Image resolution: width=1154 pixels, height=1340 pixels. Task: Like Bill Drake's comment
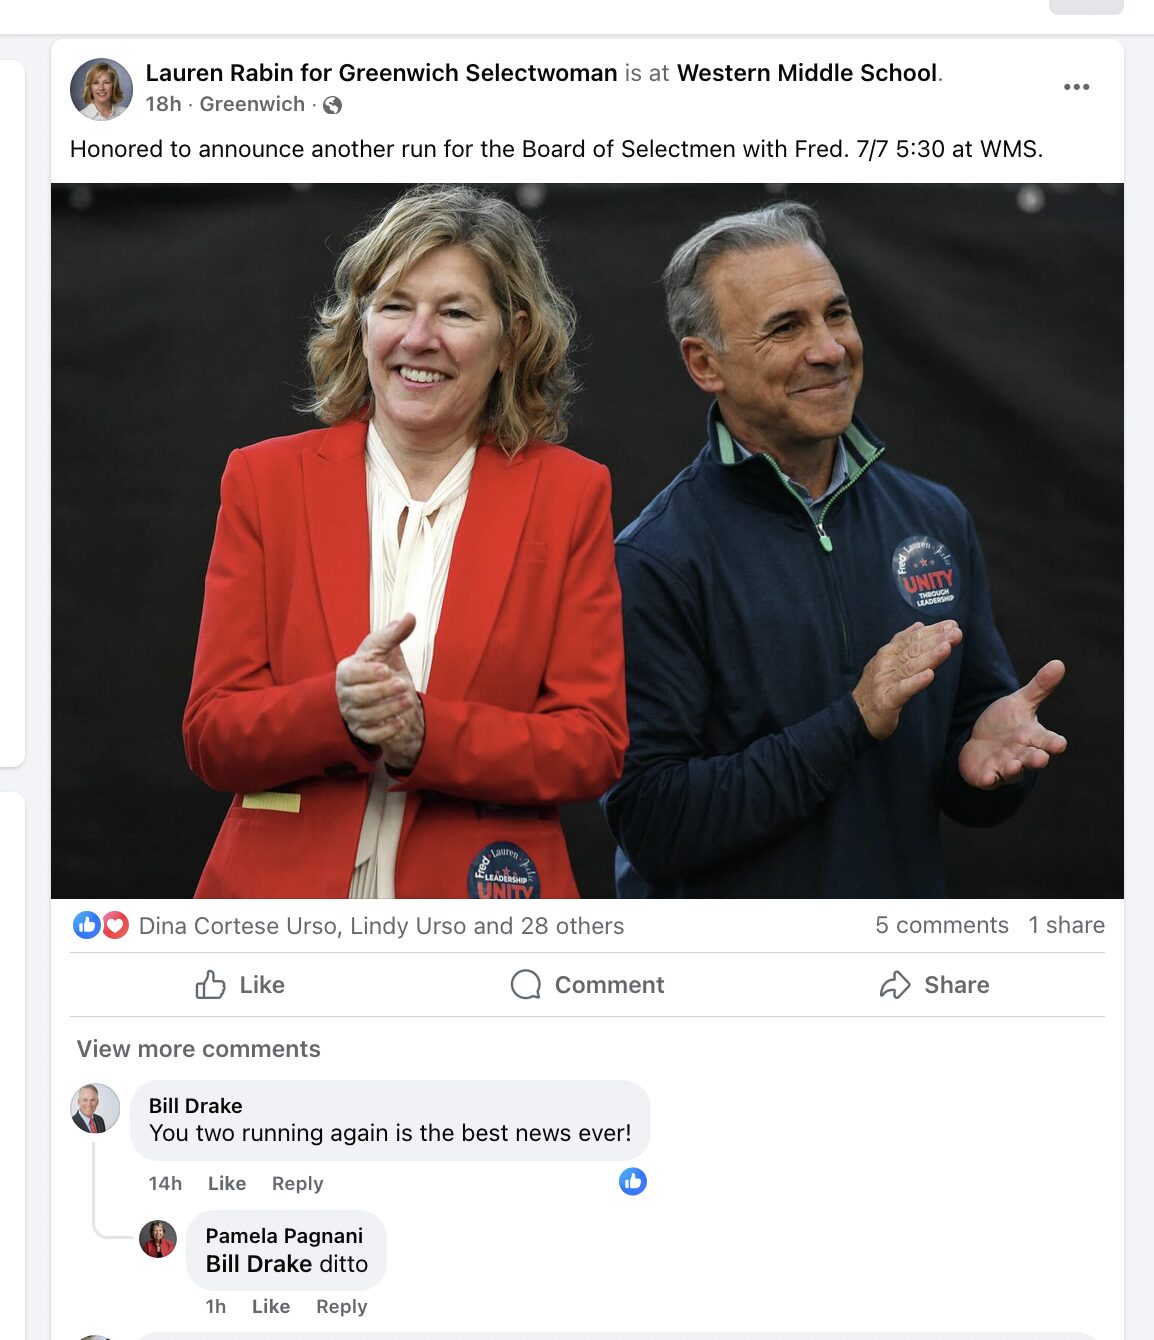[227, 1183]
